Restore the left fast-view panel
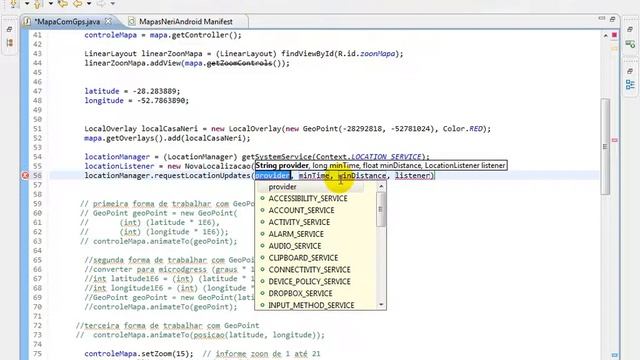This screenshot has width=640, height=360. click(x=9, y=29)
